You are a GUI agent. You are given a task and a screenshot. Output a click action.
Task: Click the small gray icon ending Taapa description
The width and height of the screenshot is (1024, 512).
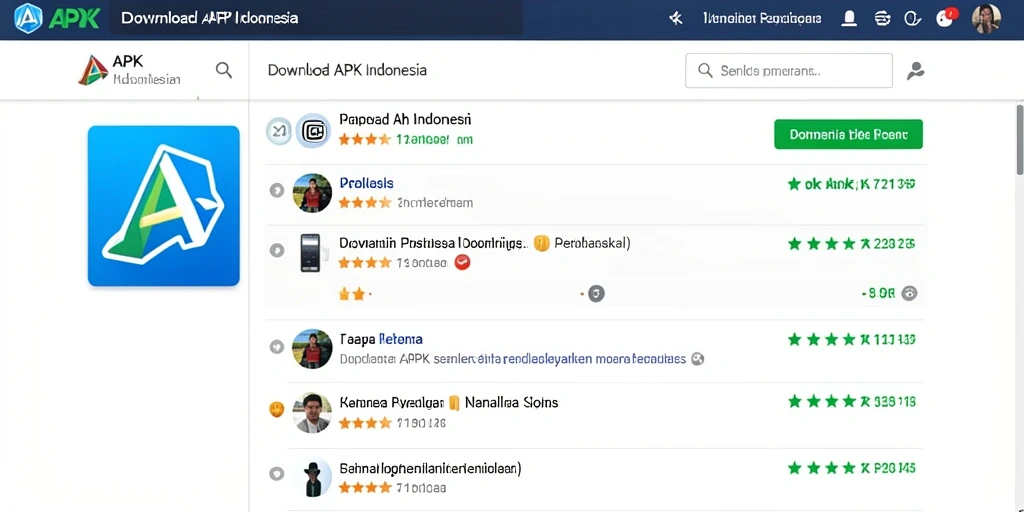(697, 359)
